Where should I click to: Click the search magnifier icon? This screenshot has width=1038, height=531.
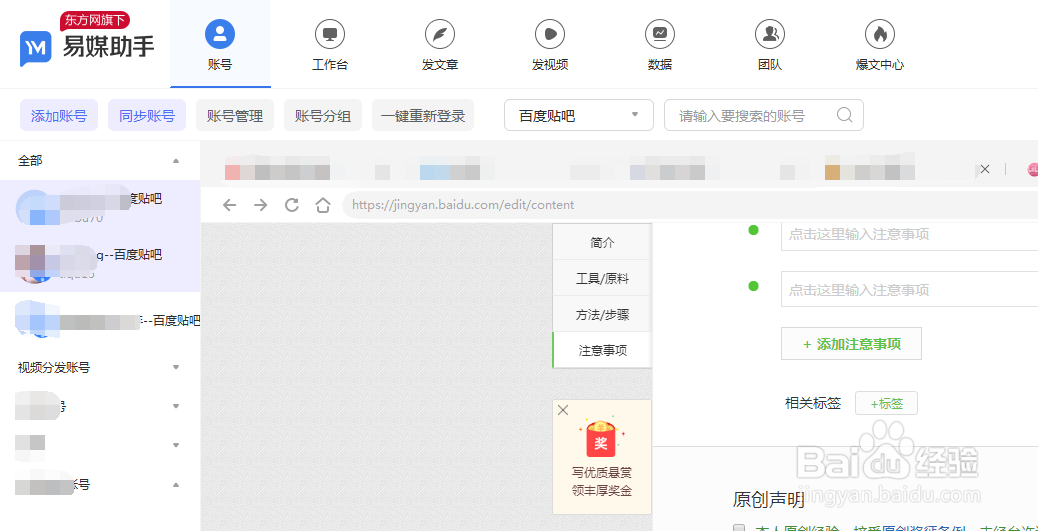point(844,115)
